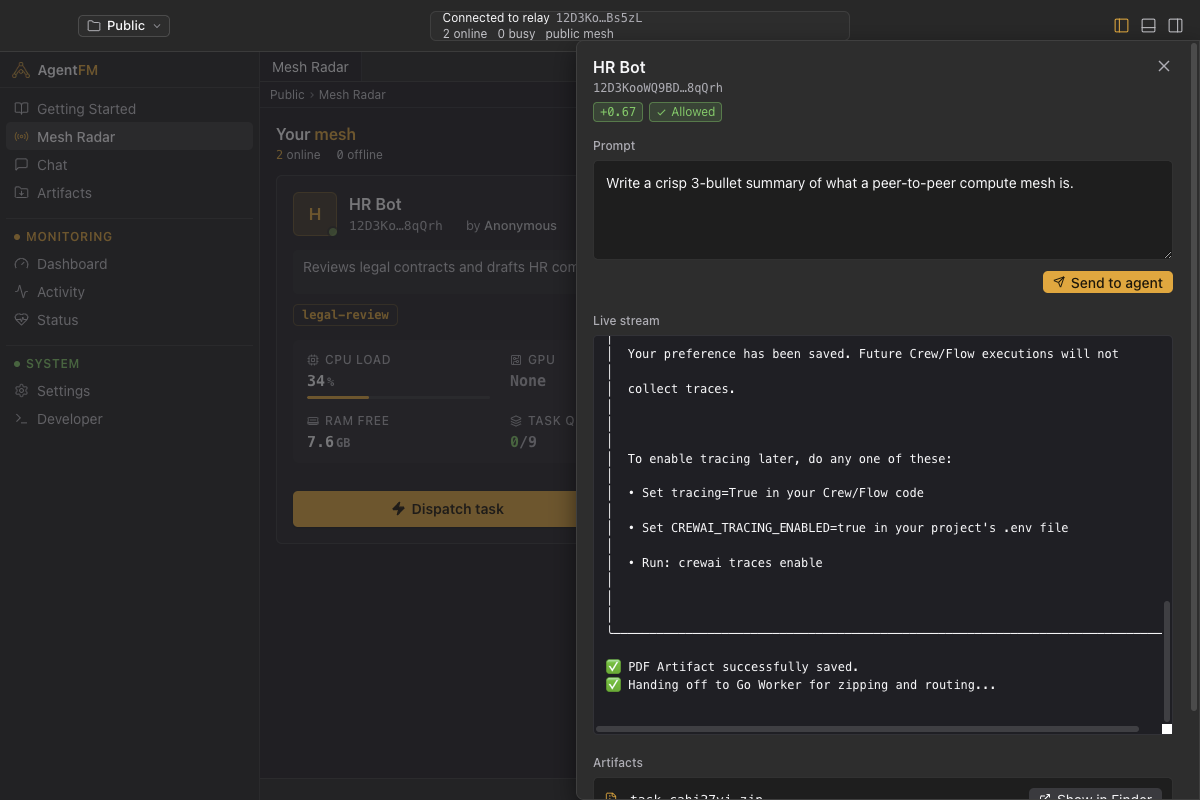This screenshot has width=1200, height=800.
Task: Toggle the bottom panel layout
Action: [x=1148, y=25]
